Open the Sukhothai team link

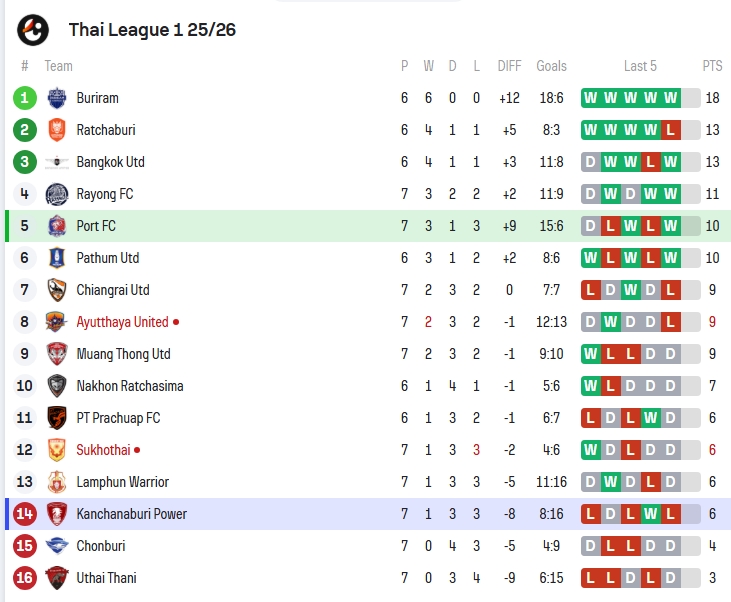[103, 450]
